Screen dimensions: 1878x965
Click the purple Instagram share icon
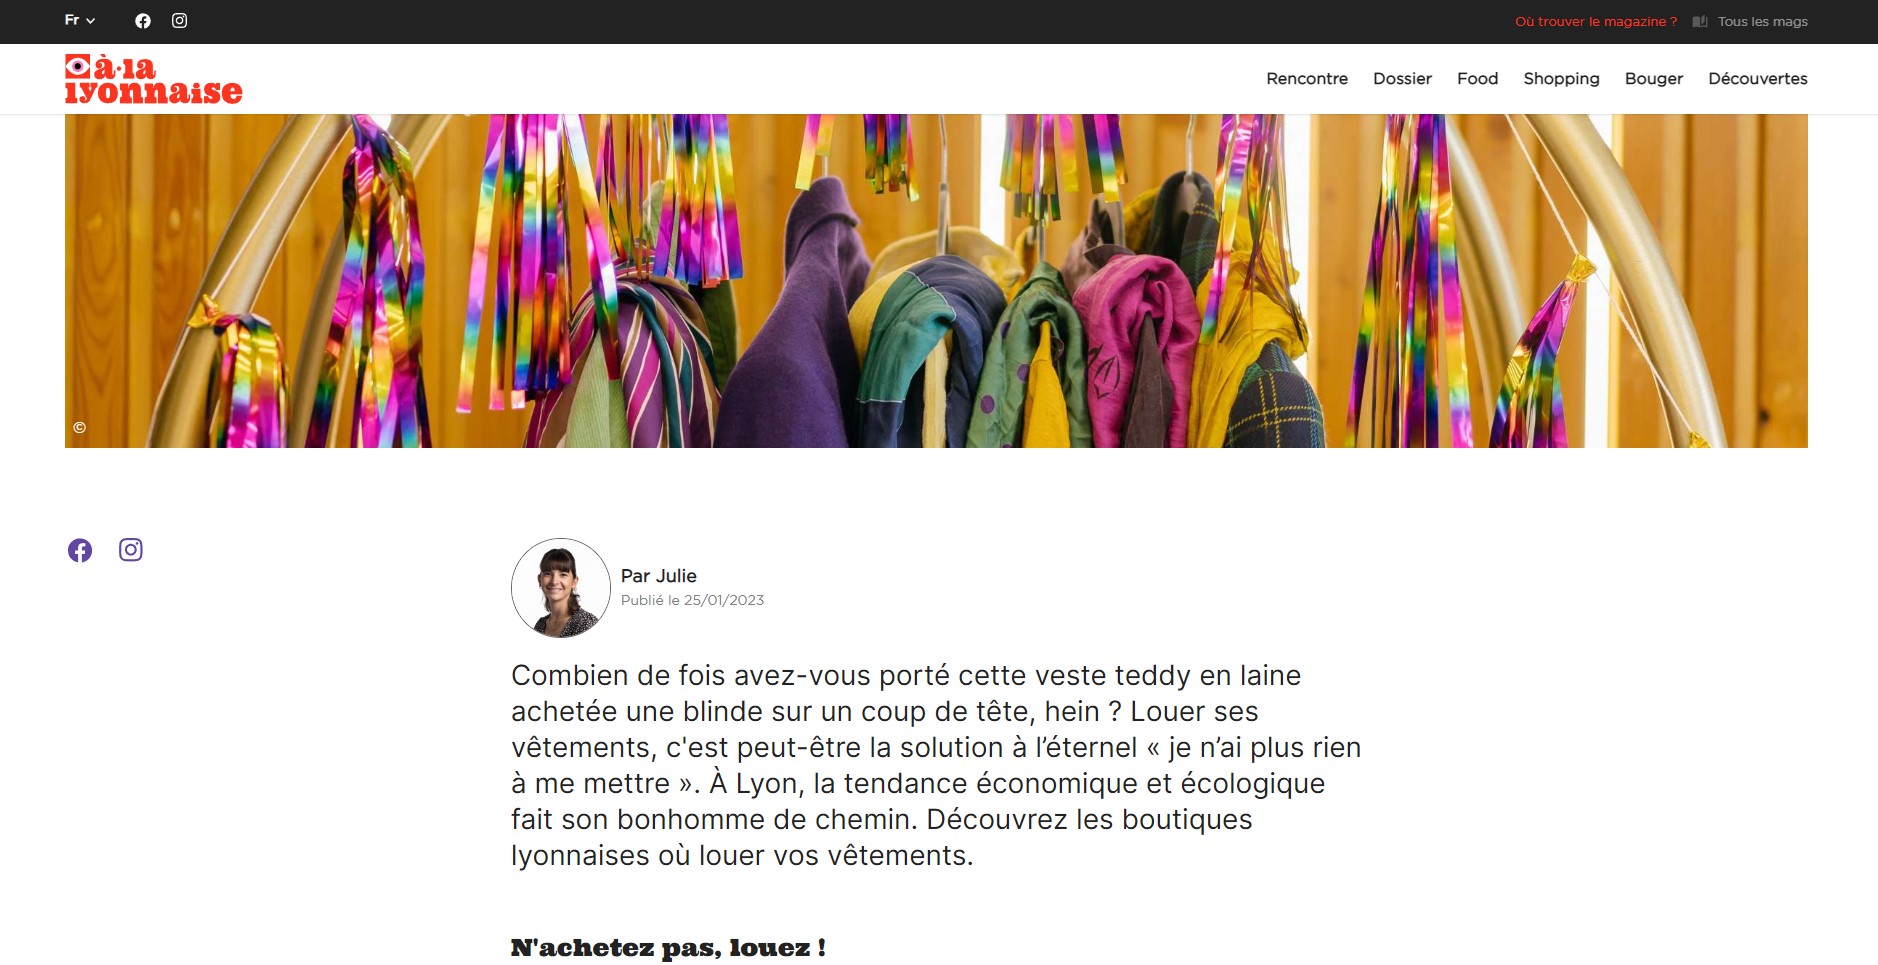(x=131, y=550)
